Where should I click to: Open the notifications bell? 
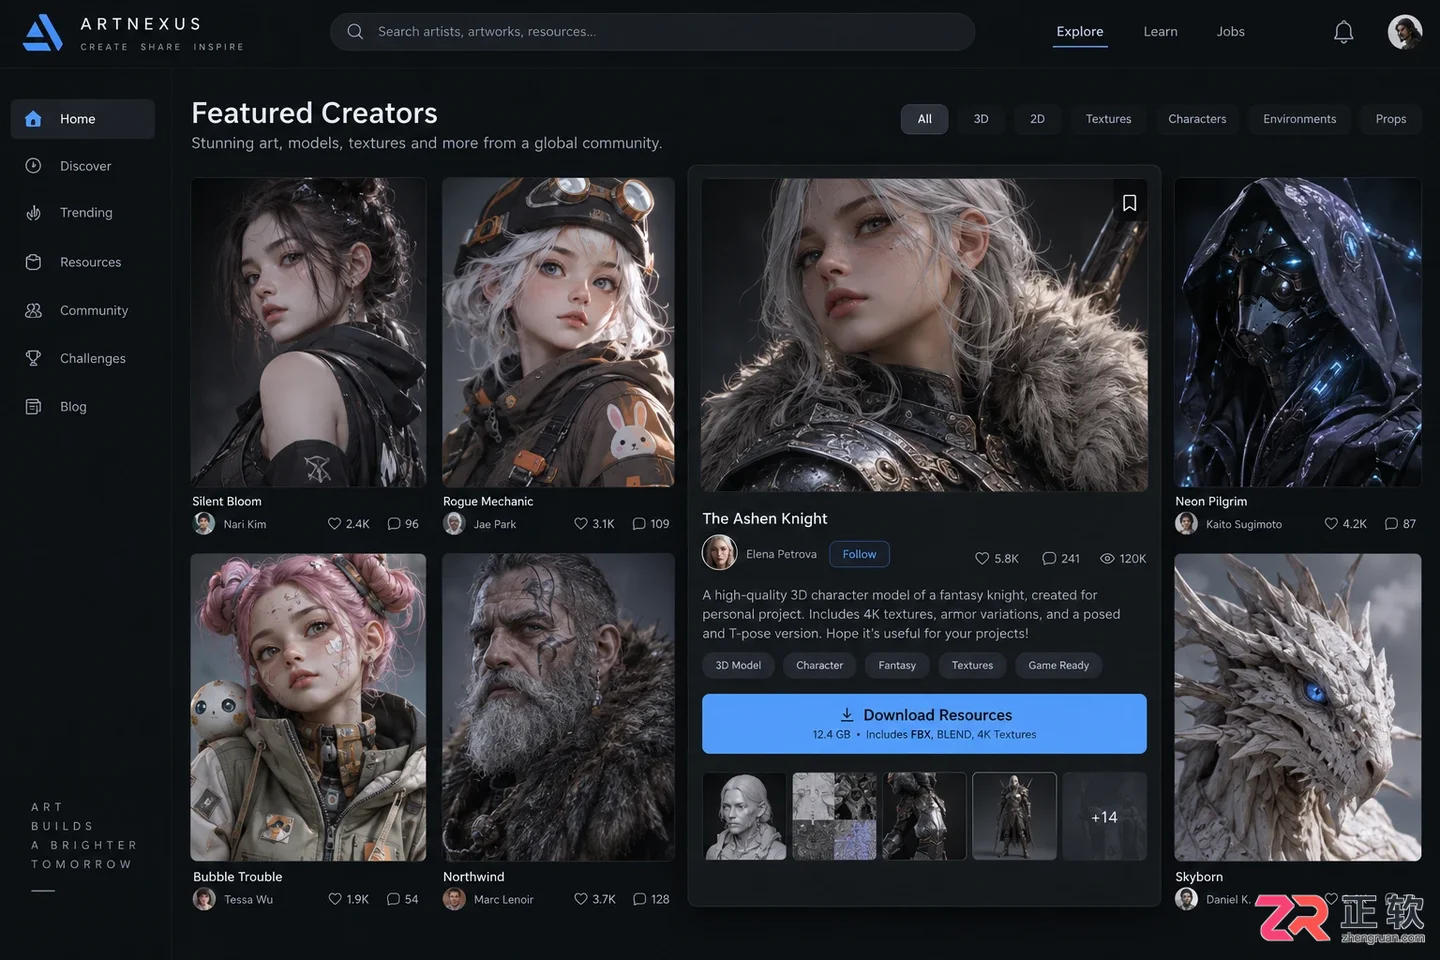pos(1343,32)
